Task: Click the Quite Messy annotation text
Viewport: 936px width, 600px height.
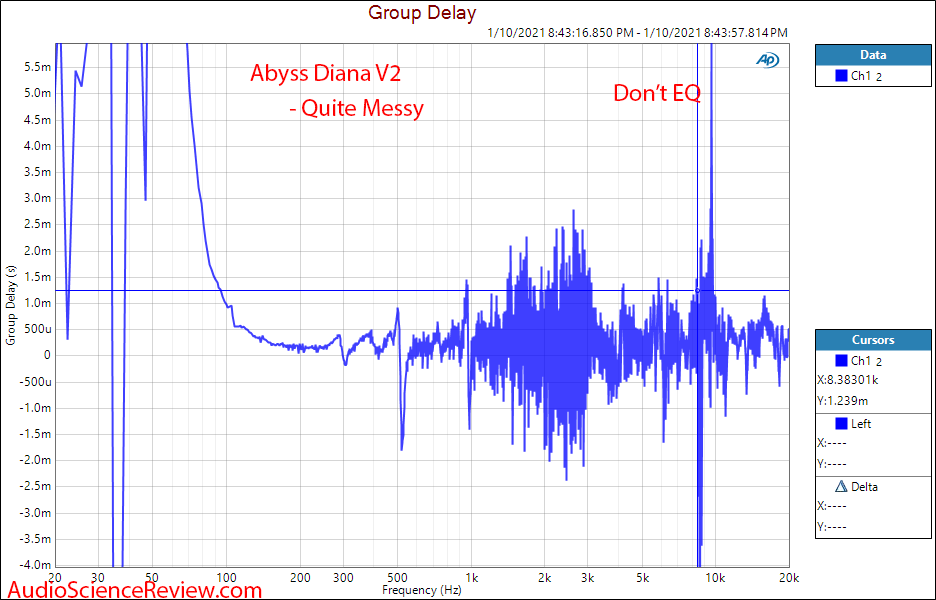Action: 362,108
